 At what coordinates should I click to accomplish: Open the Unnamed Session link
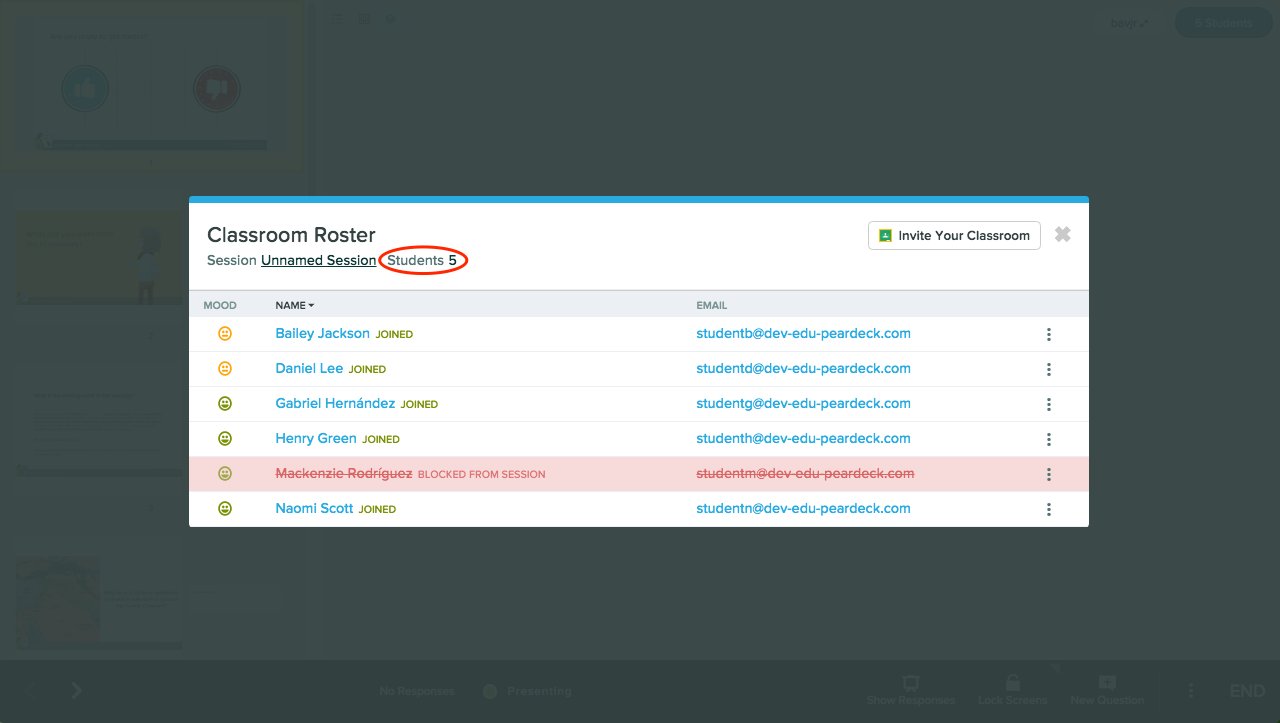pos(318,260)
